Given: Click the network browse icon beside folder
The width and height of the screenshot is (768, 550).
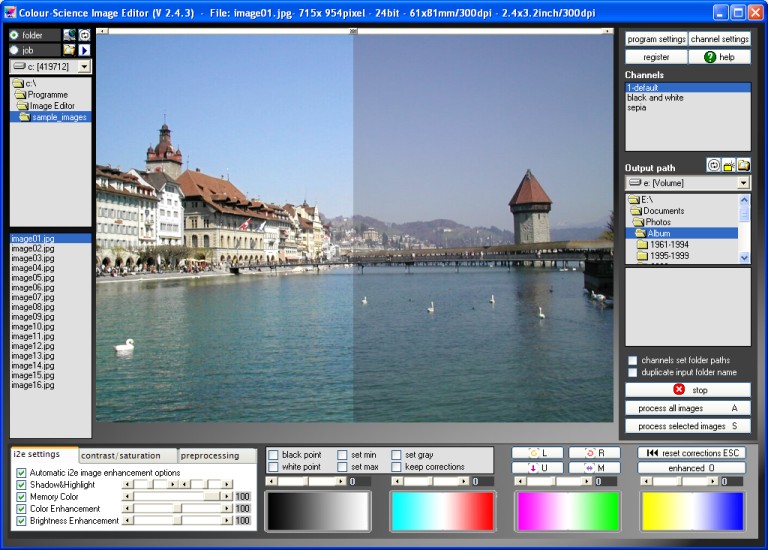Looking at the screenshot, I should pyautogui.click(x=69, y=35).
